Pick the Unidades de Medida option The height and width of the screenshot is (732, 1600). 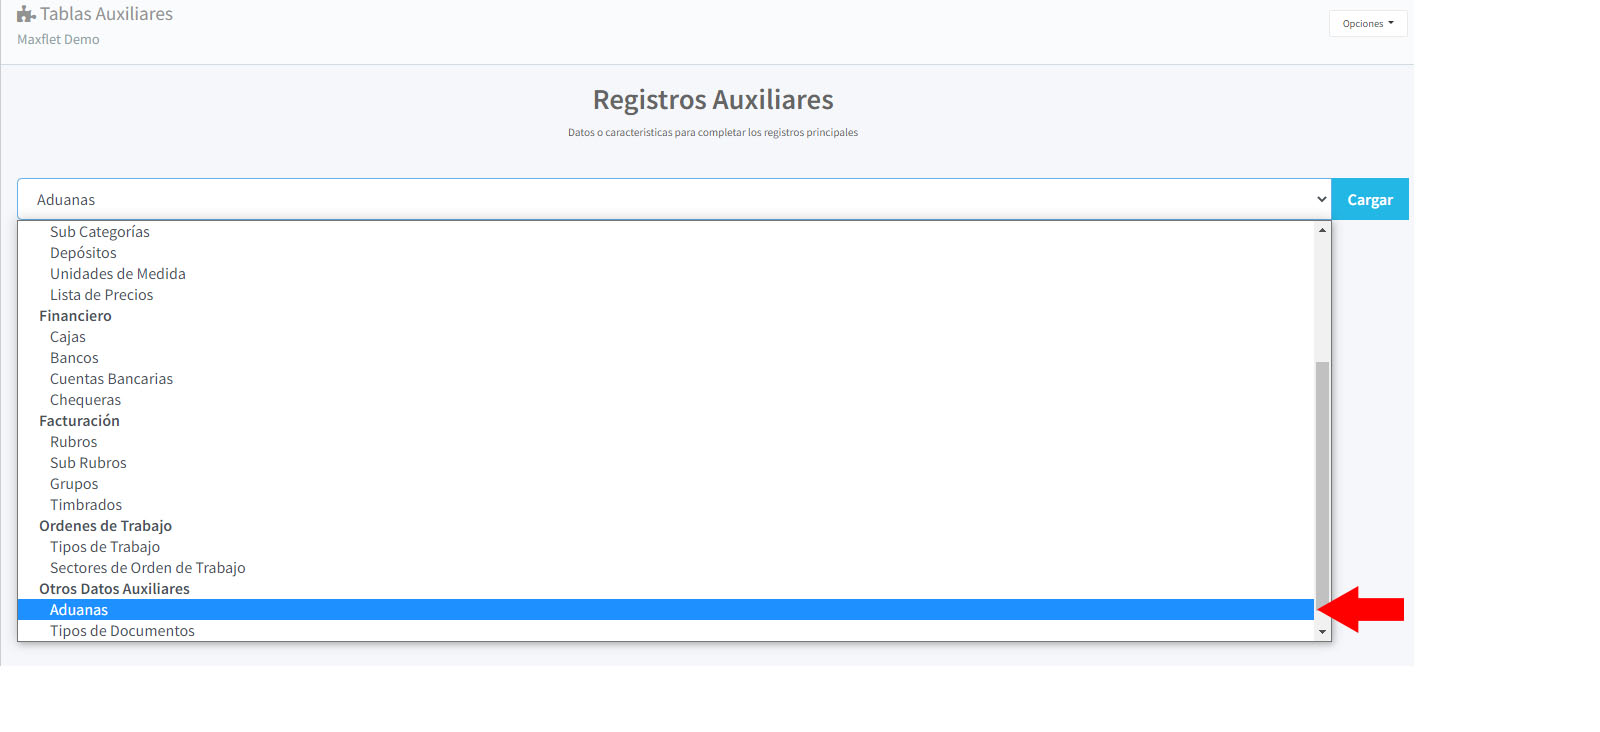[118, 274]
